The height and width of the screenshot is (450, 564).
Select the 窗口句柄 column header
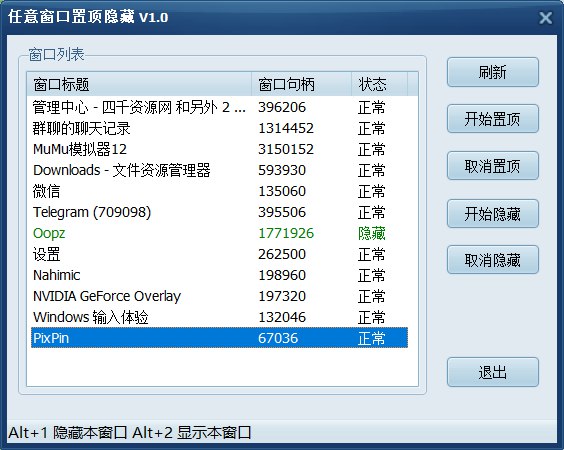tap(301, 84)
